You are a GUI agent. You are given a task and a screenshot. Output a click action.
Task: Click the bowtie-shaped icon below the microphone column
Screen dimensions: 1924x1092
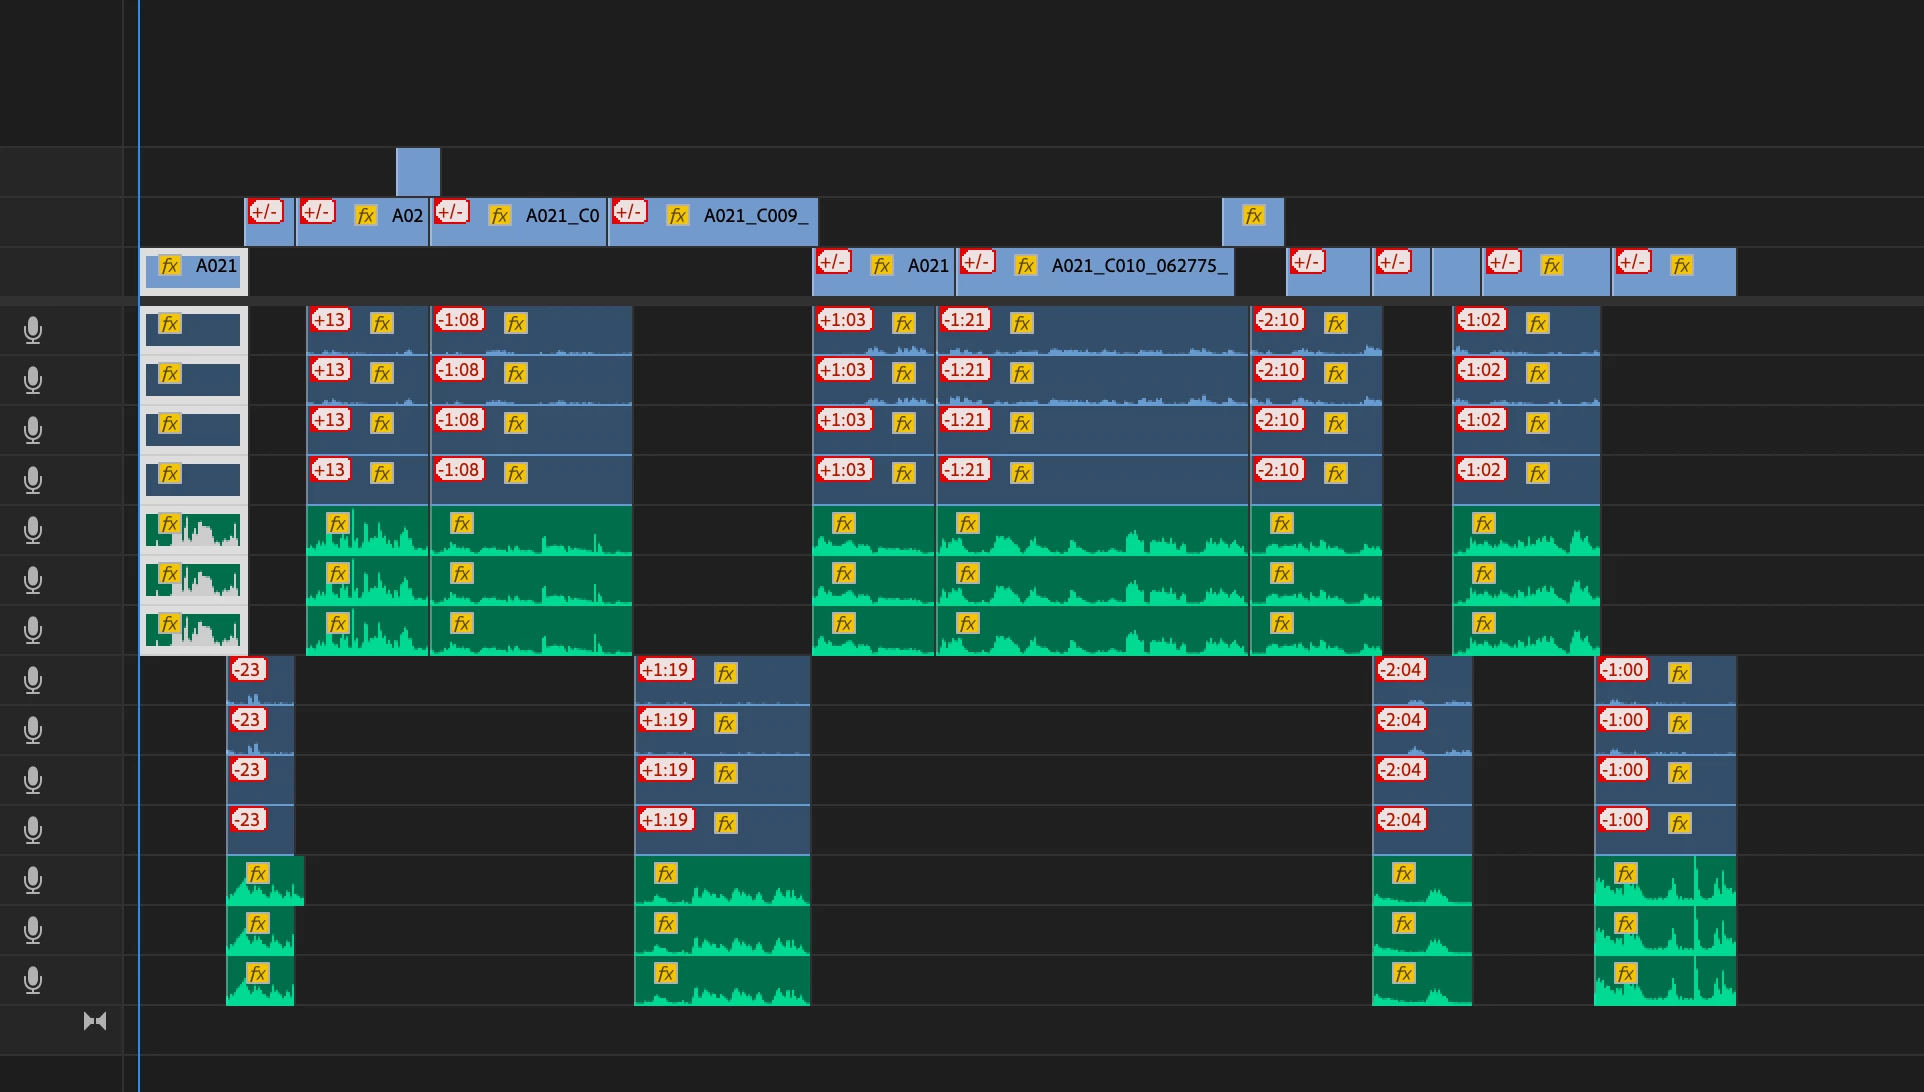[95, 1021]
